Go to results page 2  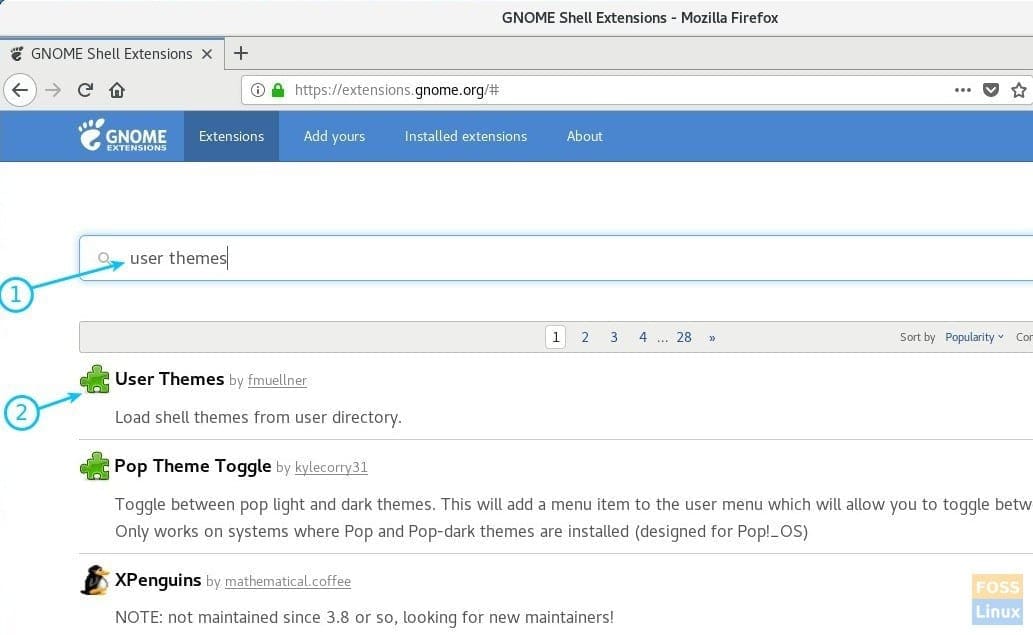[585, 337]
